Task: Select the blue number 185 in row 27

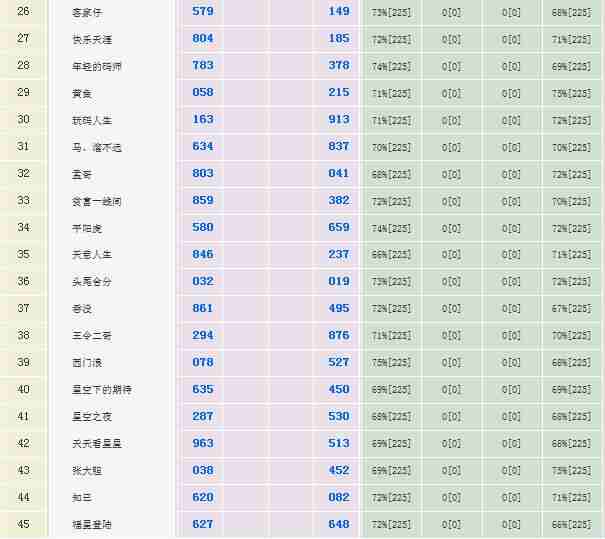Action: (x=339, y=39)
